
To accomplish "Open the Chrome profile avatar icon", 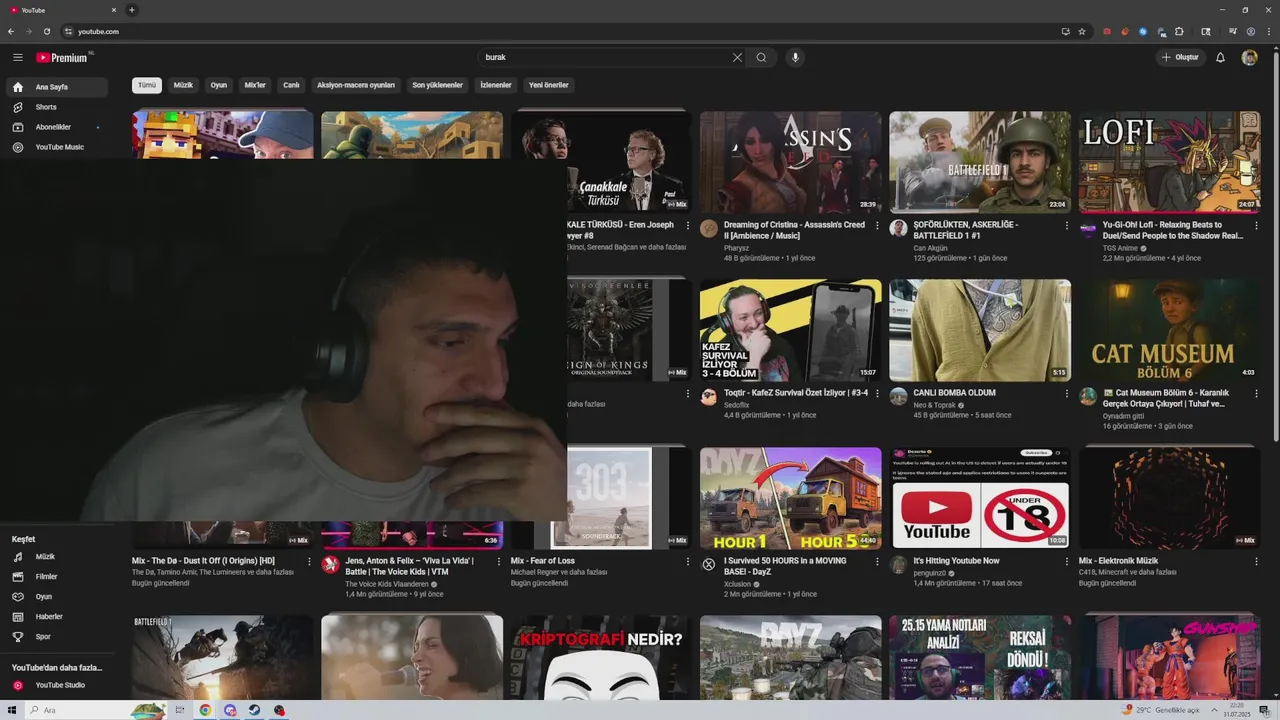I will tap(1250, 31).
